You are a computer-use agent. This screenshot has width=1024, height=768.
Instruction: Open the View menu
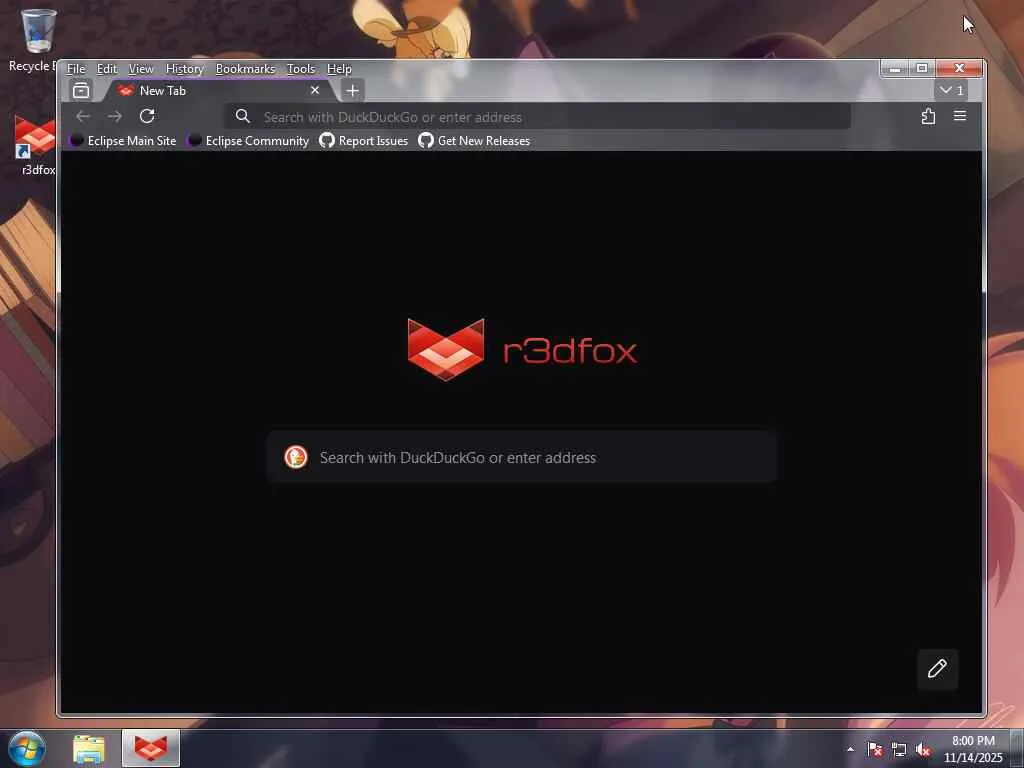141,69
